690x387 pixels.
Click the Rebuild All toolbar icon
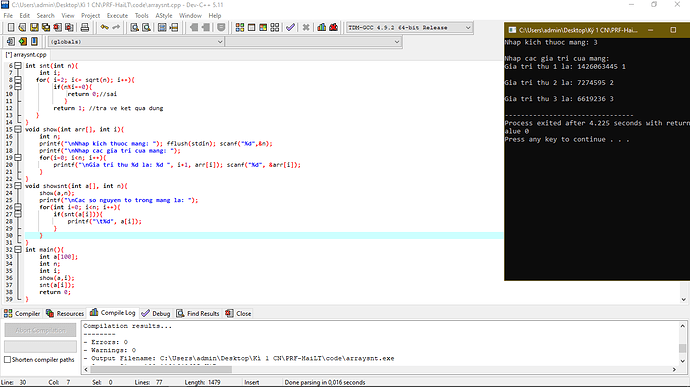click(275, 27)
